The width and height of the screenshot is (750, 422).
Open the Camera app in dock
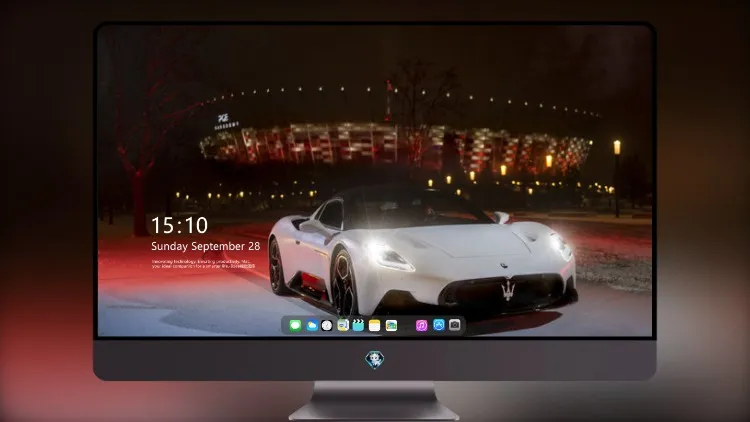[455, 325]
